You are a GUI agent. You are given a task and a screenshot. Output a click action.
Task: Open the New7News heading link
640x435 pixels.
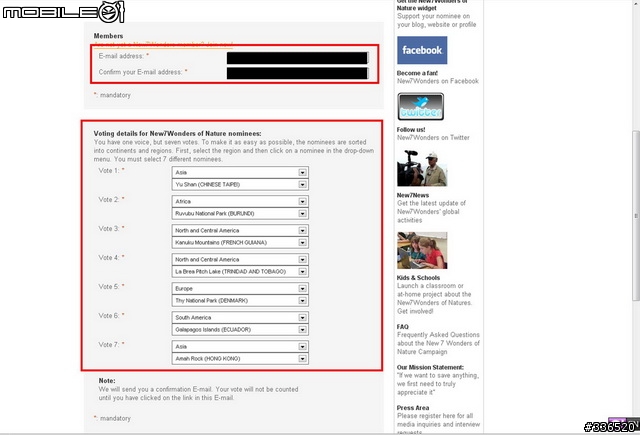[413, 195]
